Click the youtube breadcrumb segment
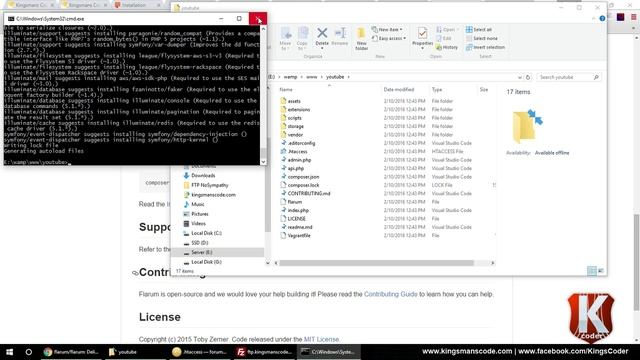640x360 pixels. click(335, 77)
